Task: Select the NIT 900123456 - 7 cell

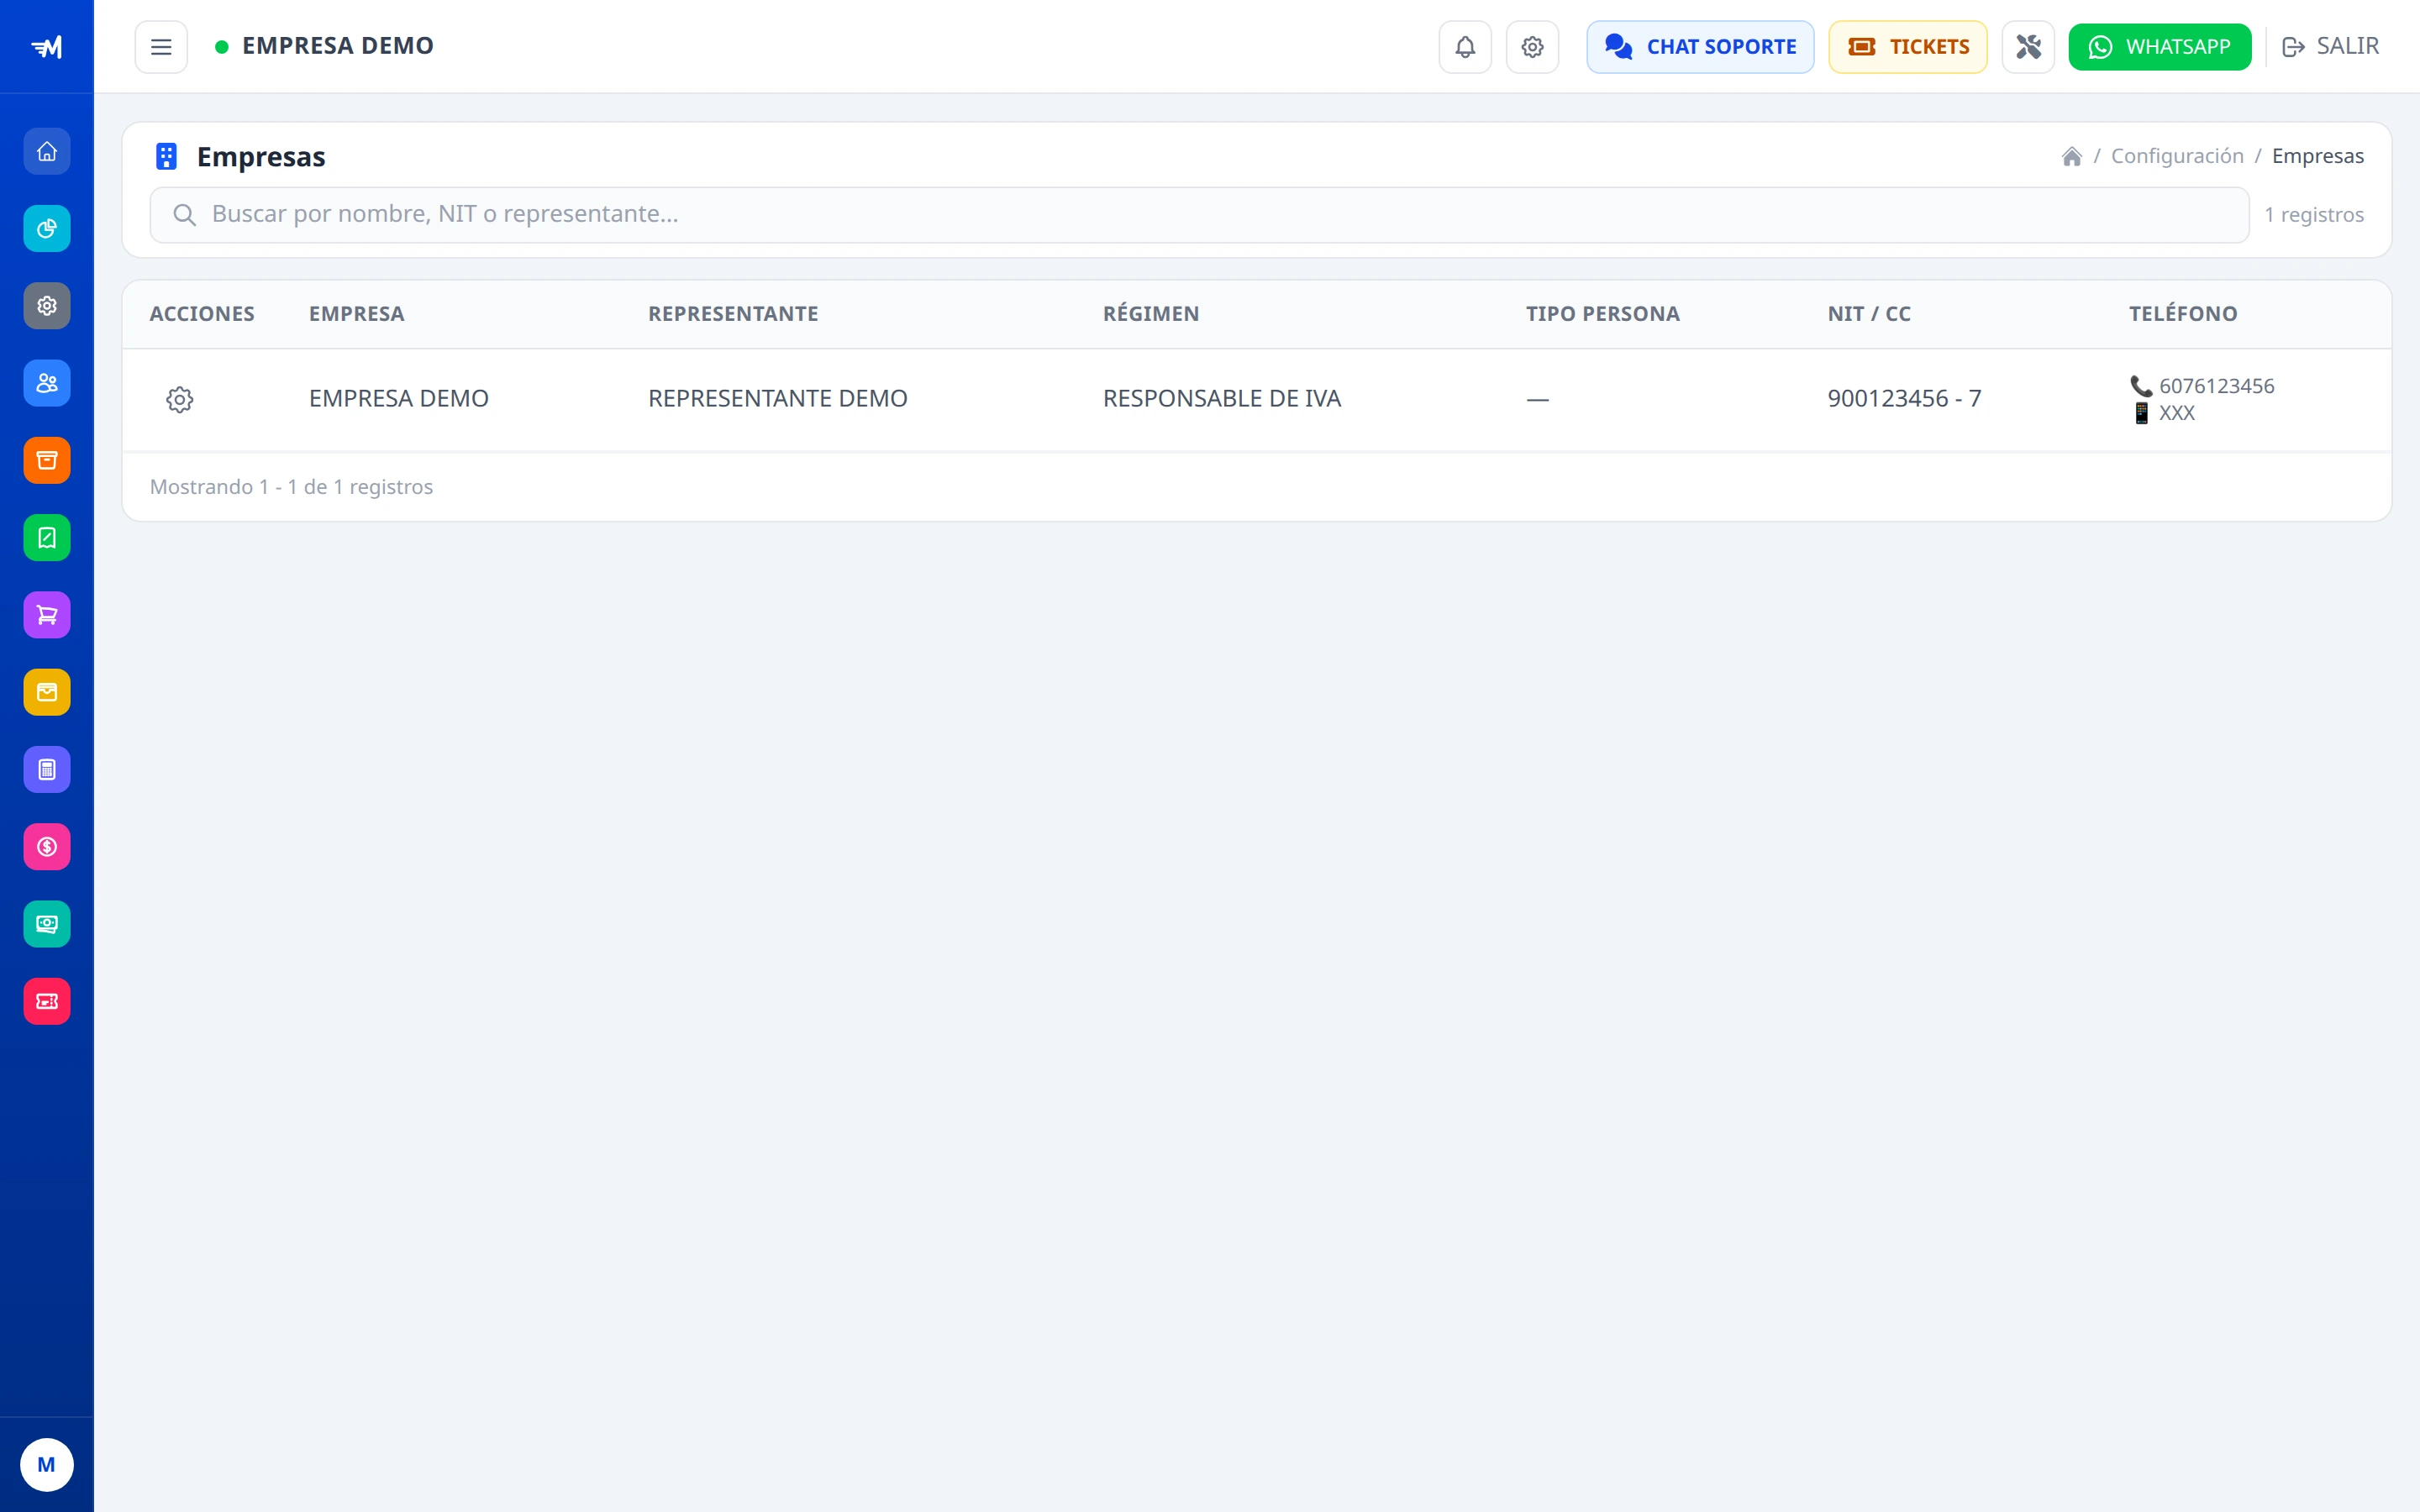Action: 1904,399
